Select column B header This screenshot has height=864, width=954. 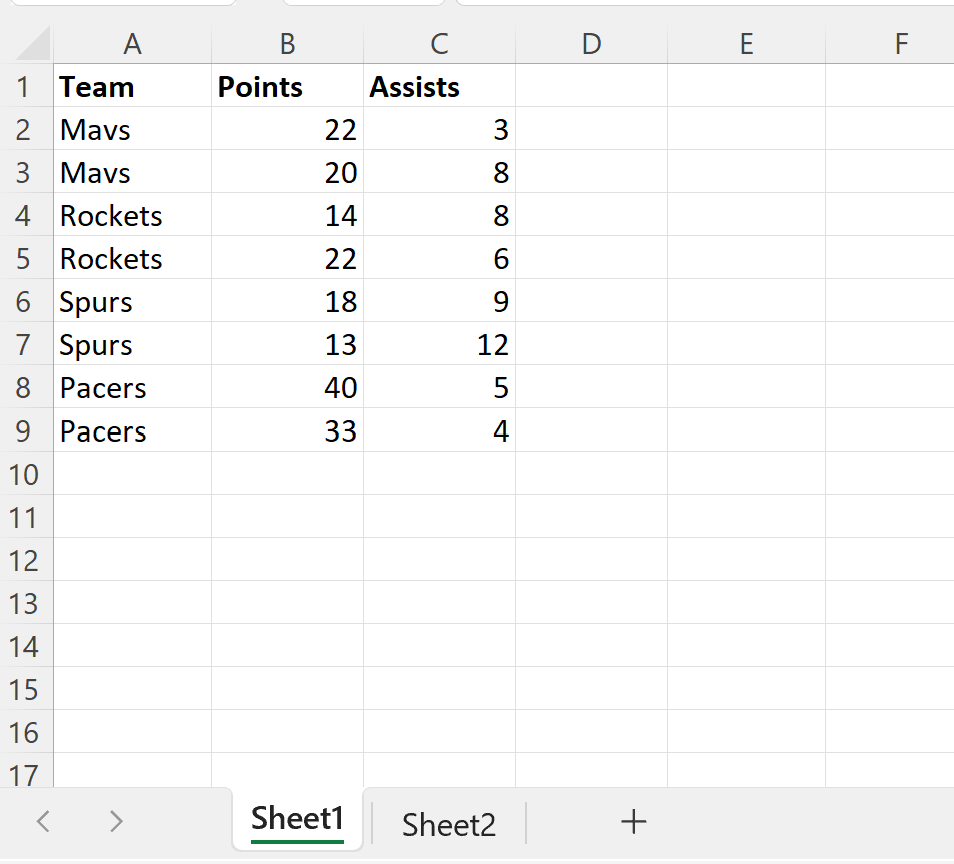click(x=287, y=44)
